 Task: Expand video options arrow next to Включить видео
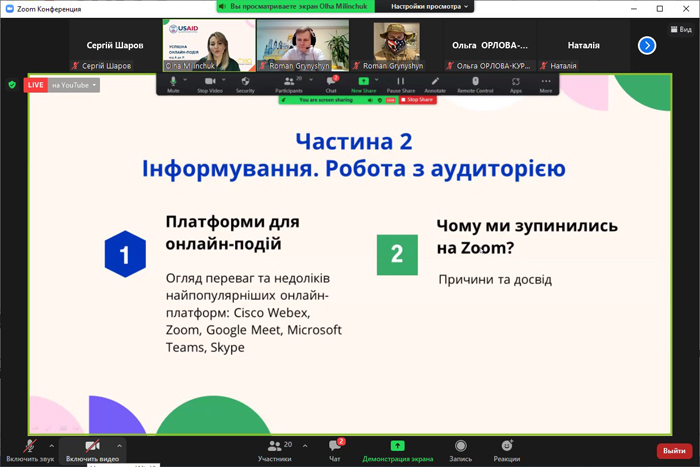119,446
